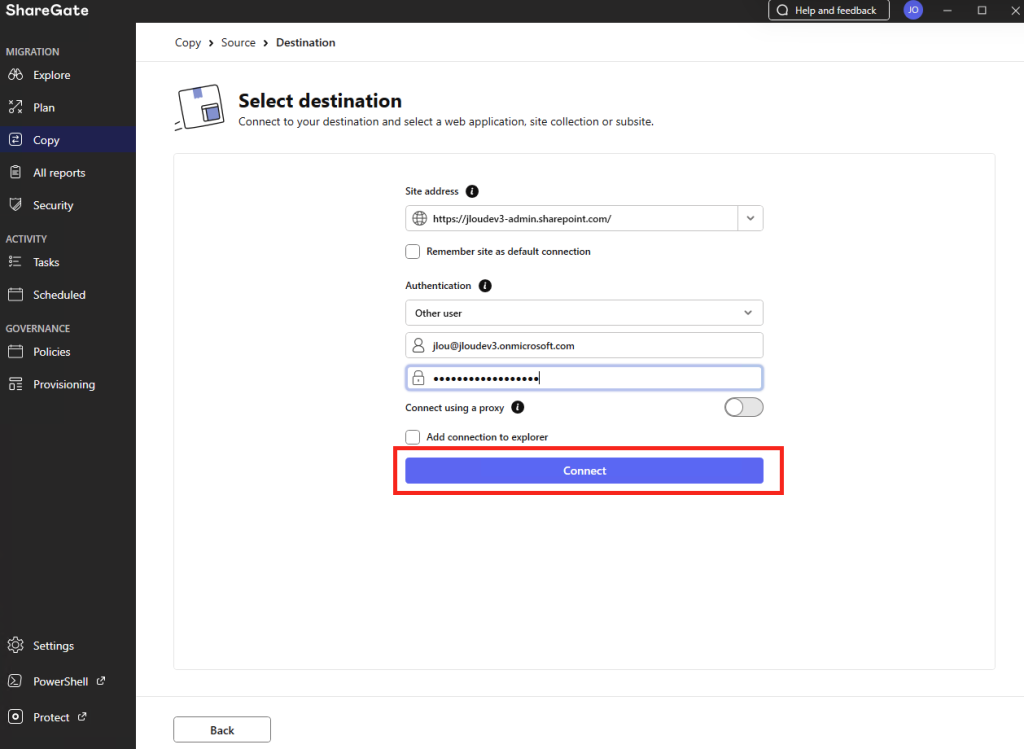Screen dimensions: 1024x749
Task: Select the Copy menu item
Action: [x=68, y=140]
